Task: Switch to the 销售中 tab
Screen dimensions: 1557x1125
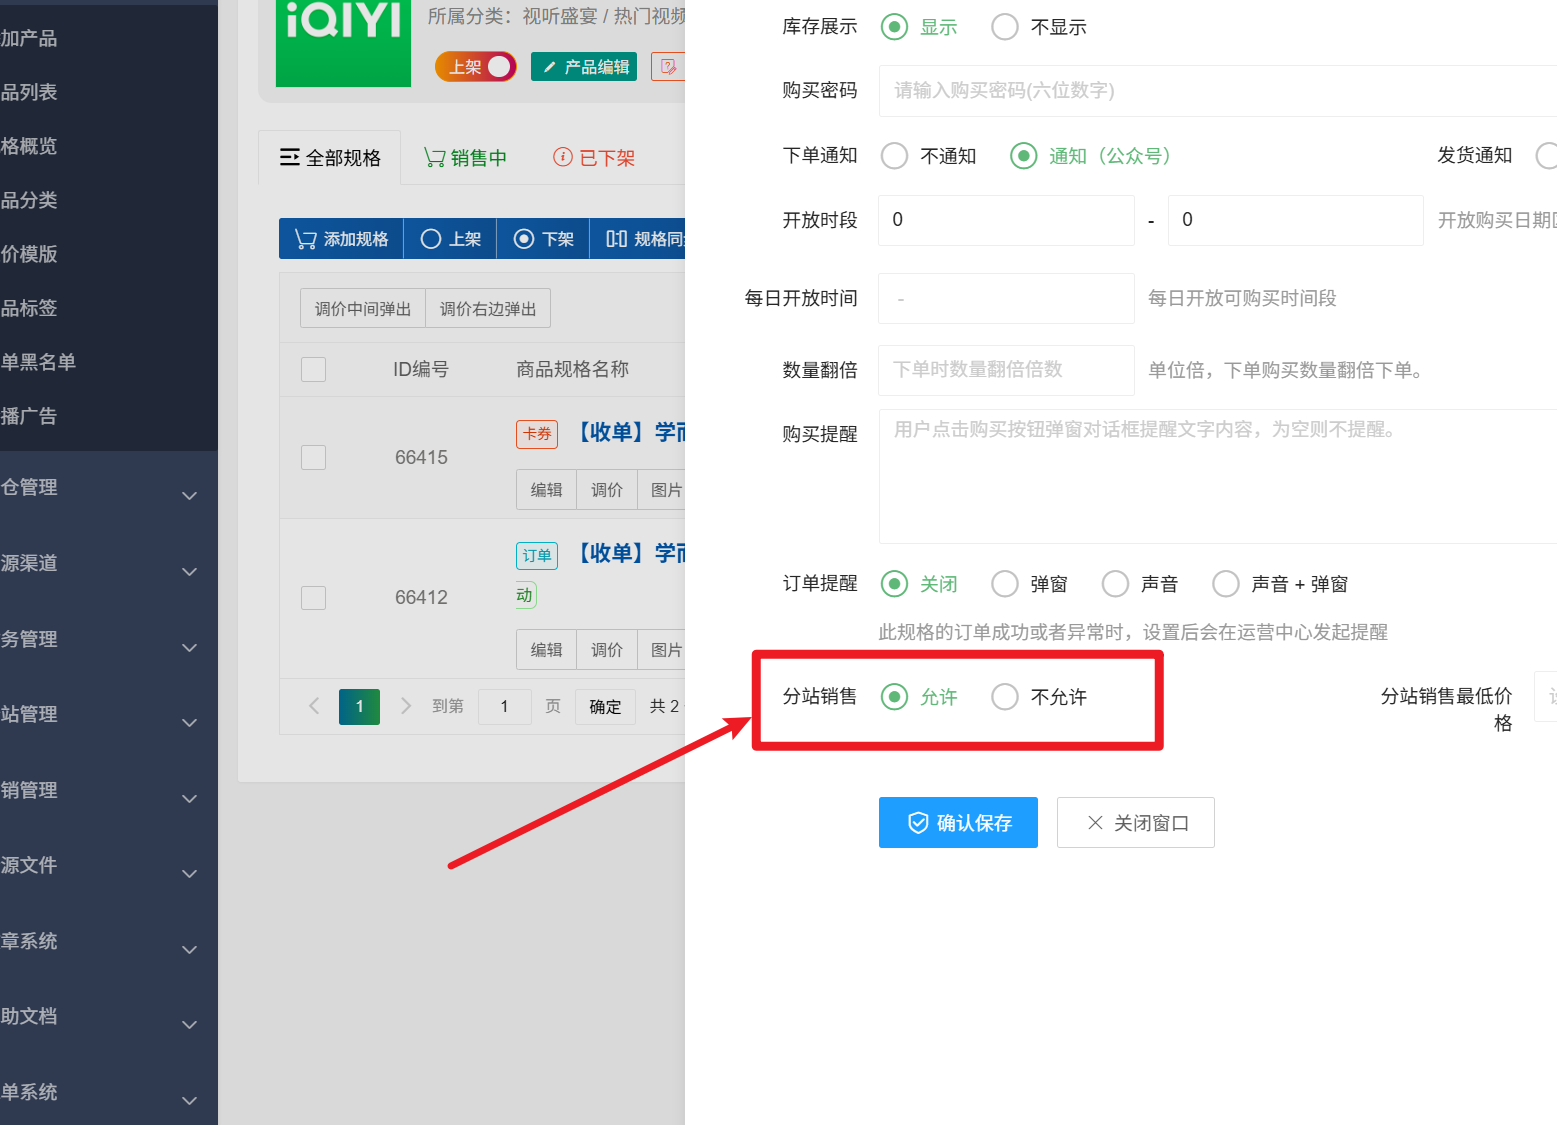Action: (465, 158)
